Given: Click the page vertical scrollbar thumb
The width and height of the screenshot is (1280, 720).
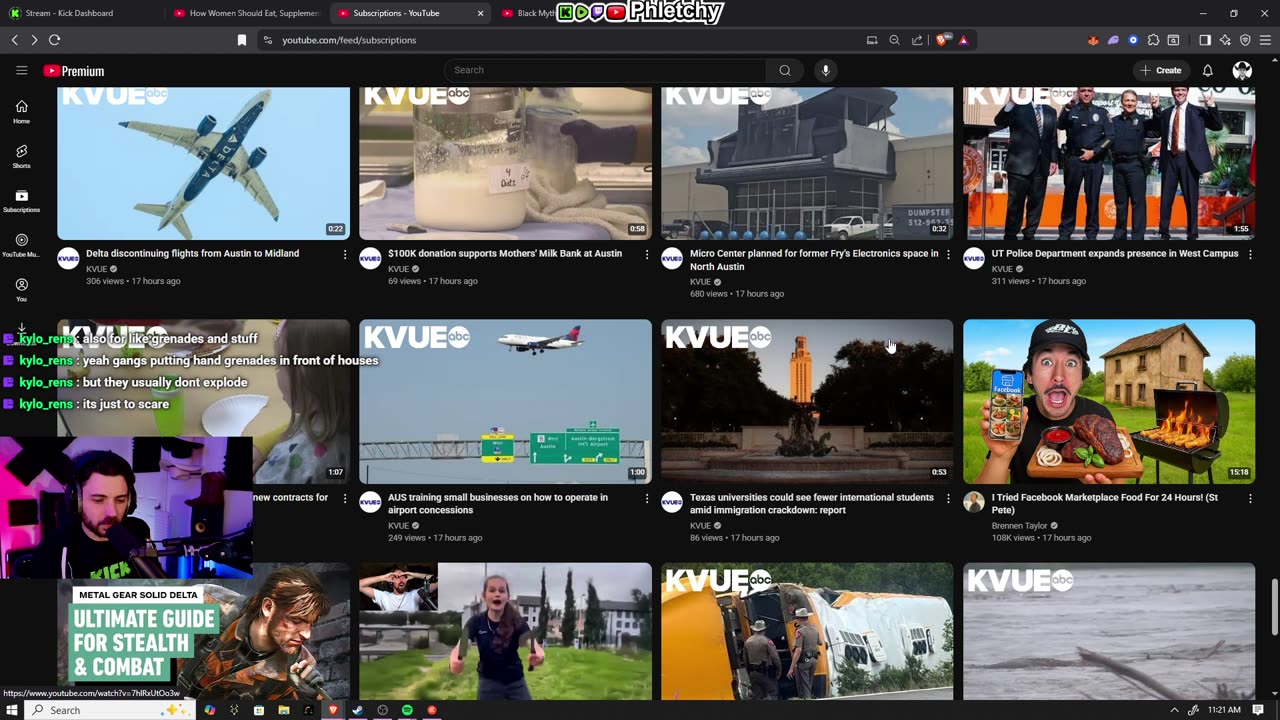Looking at the screenshot, I should [1273, 606].
